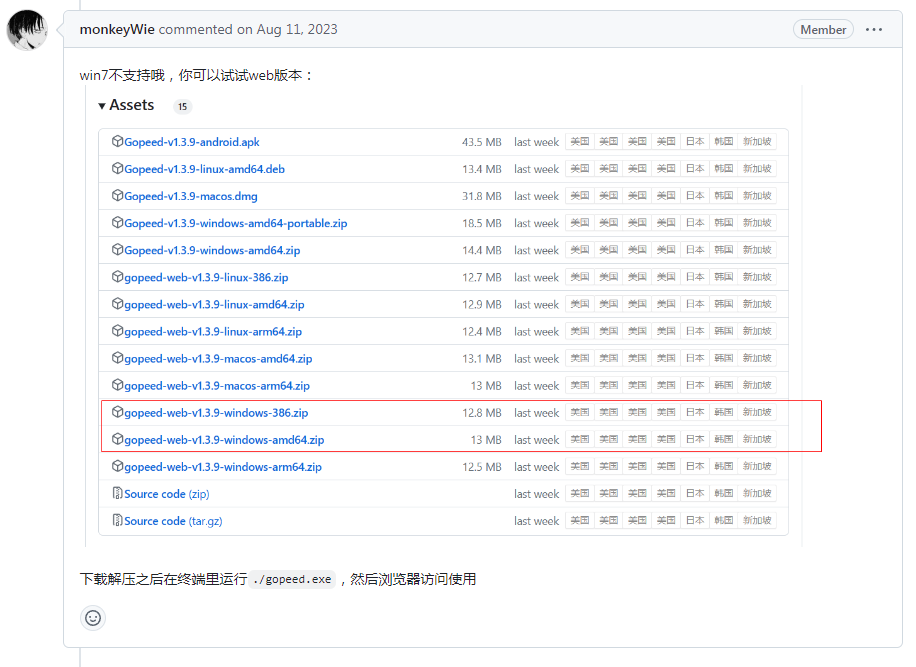Click the package icon beside Gopeed-v1.3.9-macos.dmg
The height and width of the screenshot is (667, 916).
pyautogui.click(x=117, y=196)
